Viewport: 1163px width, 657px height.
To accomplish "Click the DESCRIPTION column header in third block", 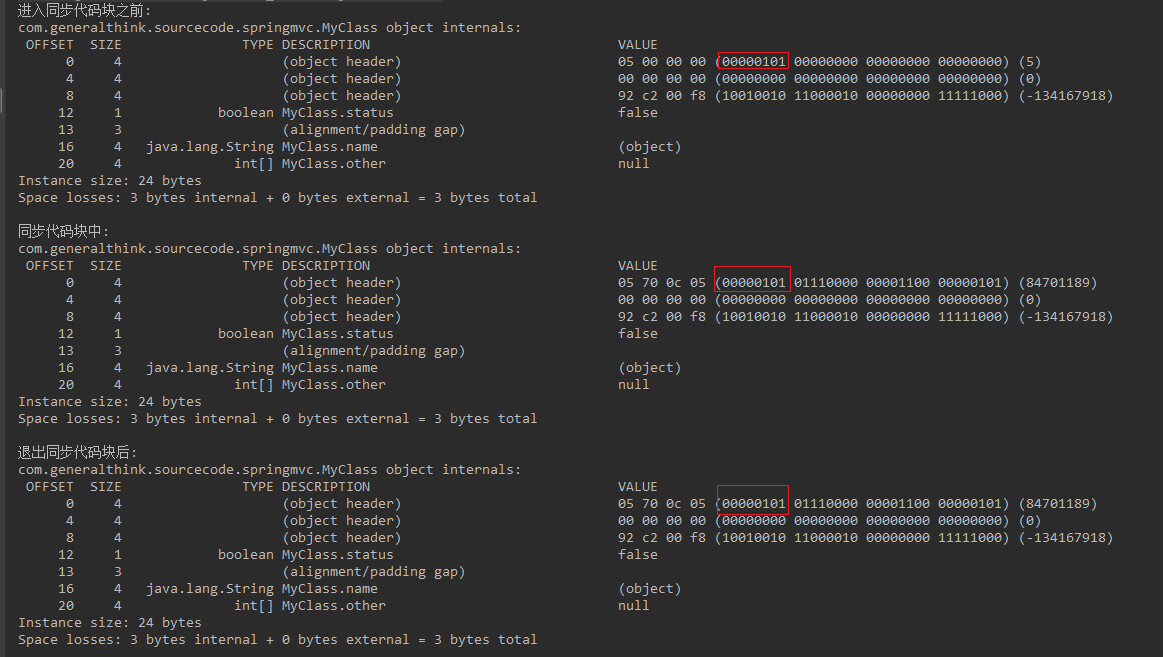I will click(325, 487).
